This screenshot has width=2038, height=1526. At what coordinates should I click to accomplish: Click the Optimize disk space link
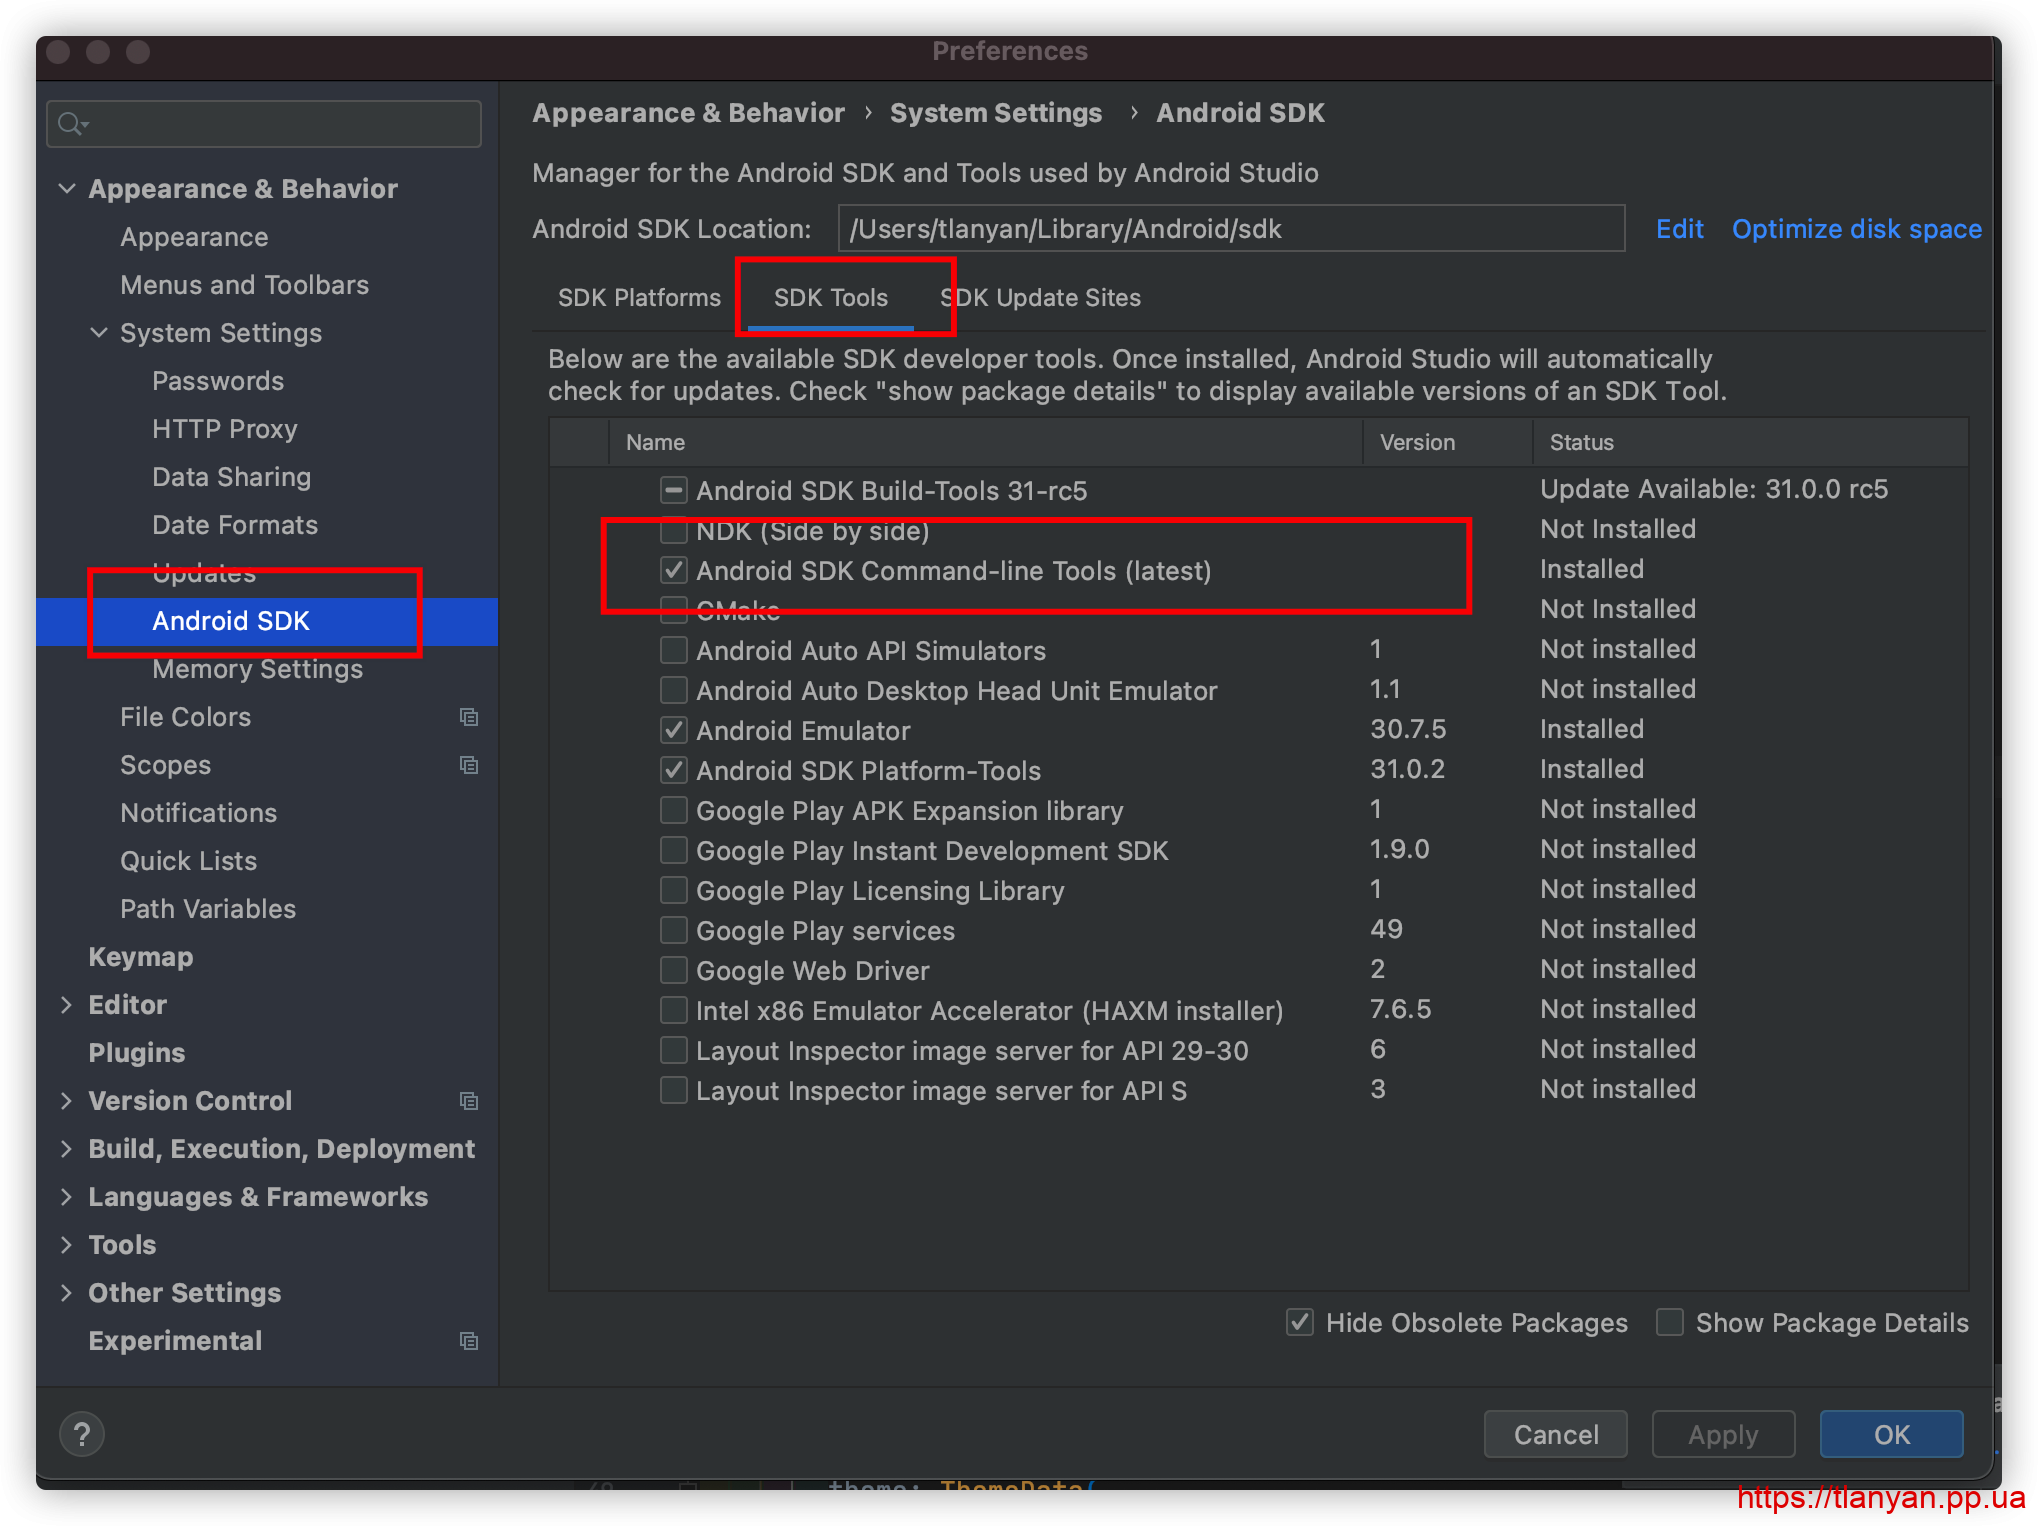1856,229
